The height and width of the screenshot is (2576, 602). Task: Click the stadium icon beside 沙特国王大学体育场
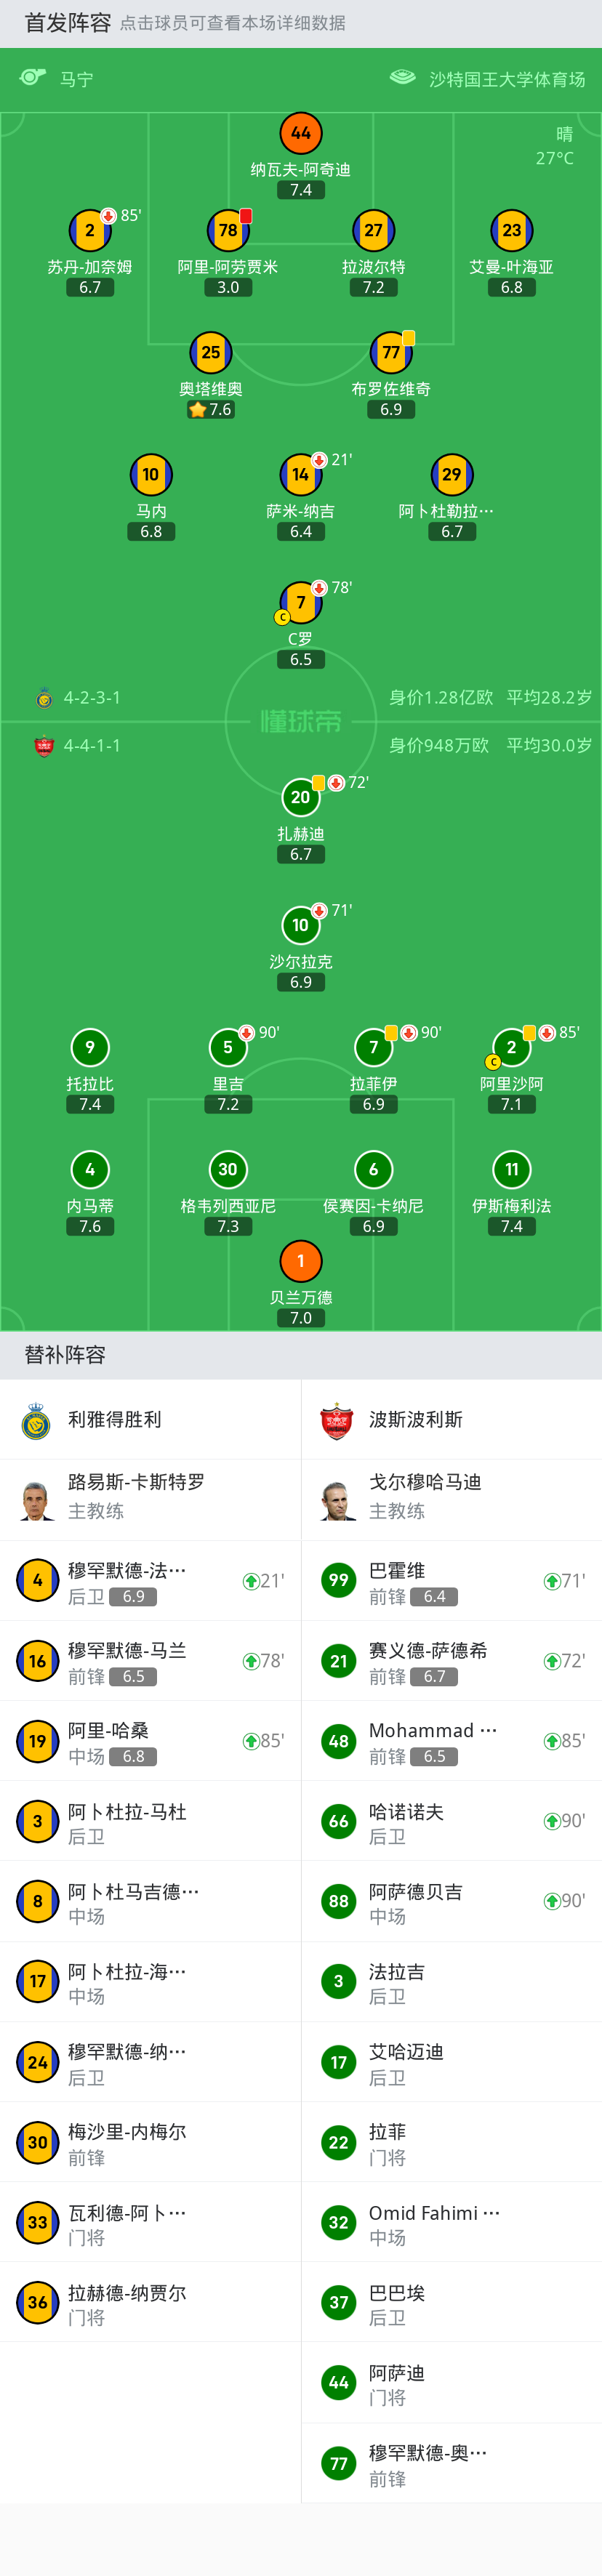click(403, 78)
